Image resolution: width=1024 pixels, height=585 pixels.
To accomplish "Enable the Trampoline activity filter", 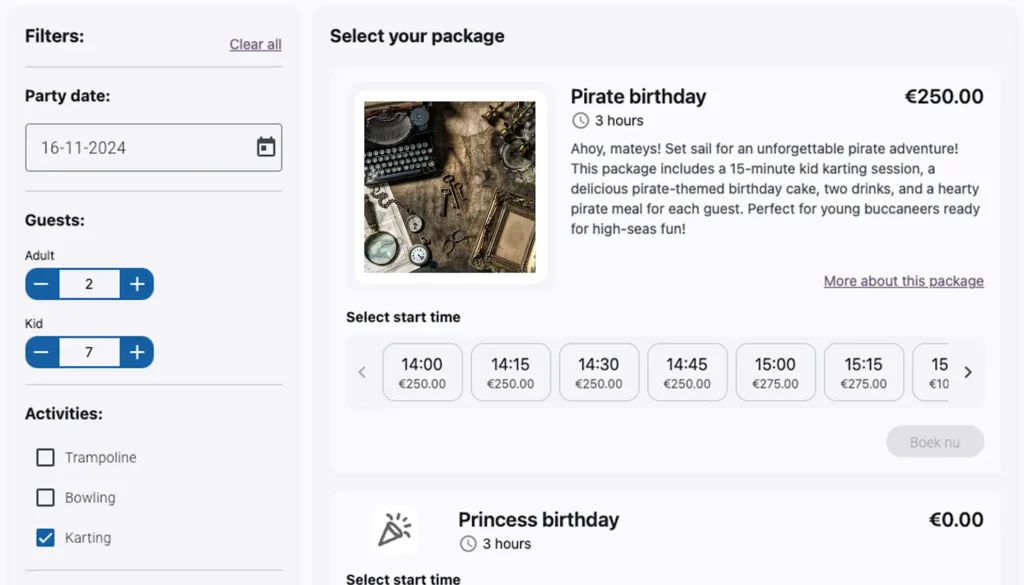I will [x=45, y=458].
